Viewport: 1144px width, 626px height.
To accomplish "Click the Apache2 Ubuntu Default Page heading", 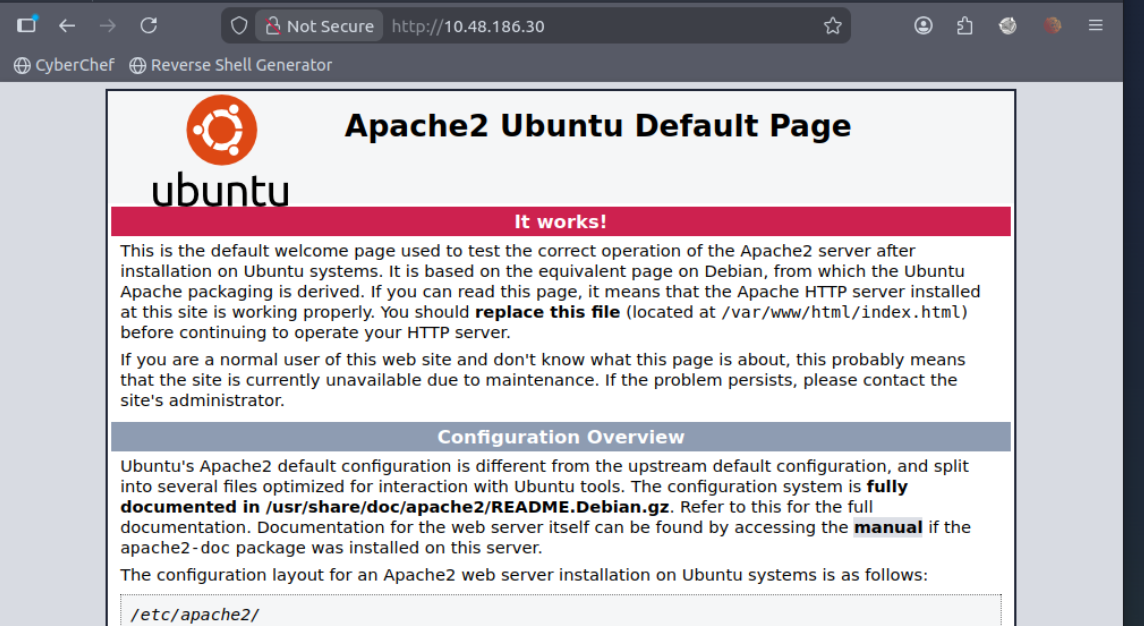I will [x=598, y=125].
